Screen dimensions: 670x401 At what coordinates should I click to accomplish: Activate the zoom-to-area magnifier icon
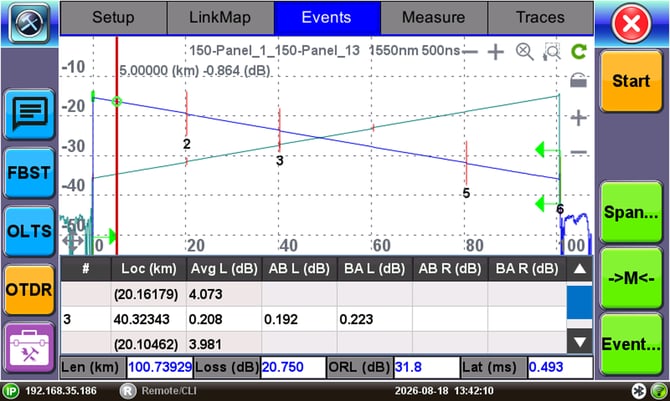552,52
